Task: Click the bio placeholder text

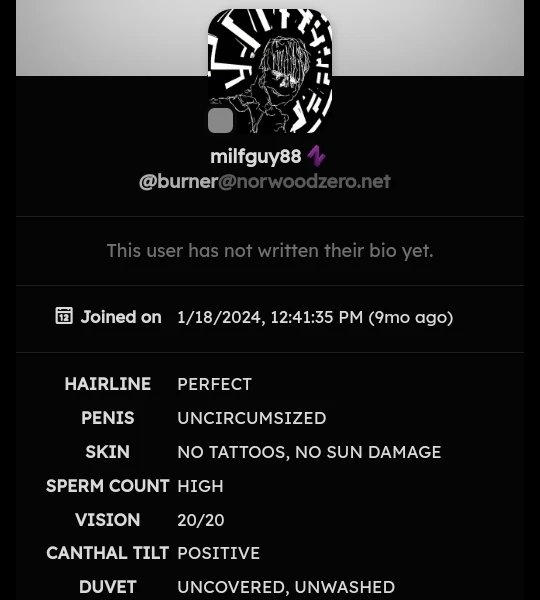Action: [x=270, y=251]
